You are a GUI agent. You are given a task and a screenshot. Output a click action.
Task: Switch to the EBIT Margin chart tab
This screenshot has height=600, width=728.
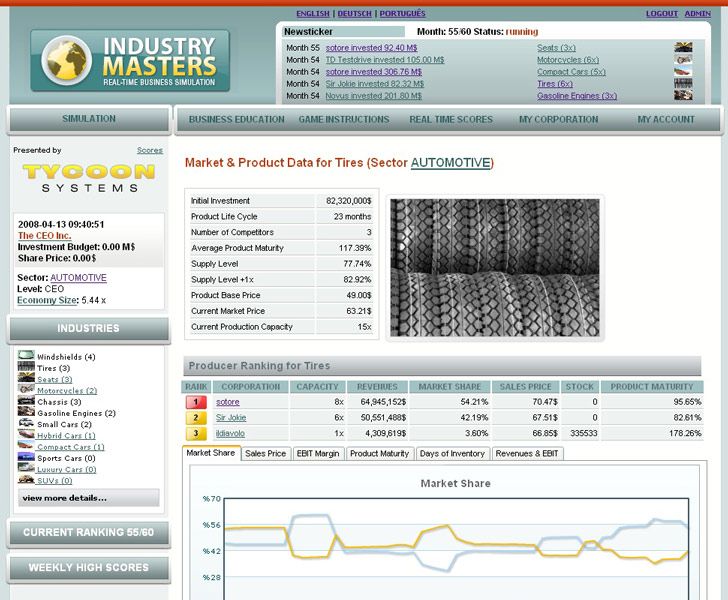click(318, 453)
